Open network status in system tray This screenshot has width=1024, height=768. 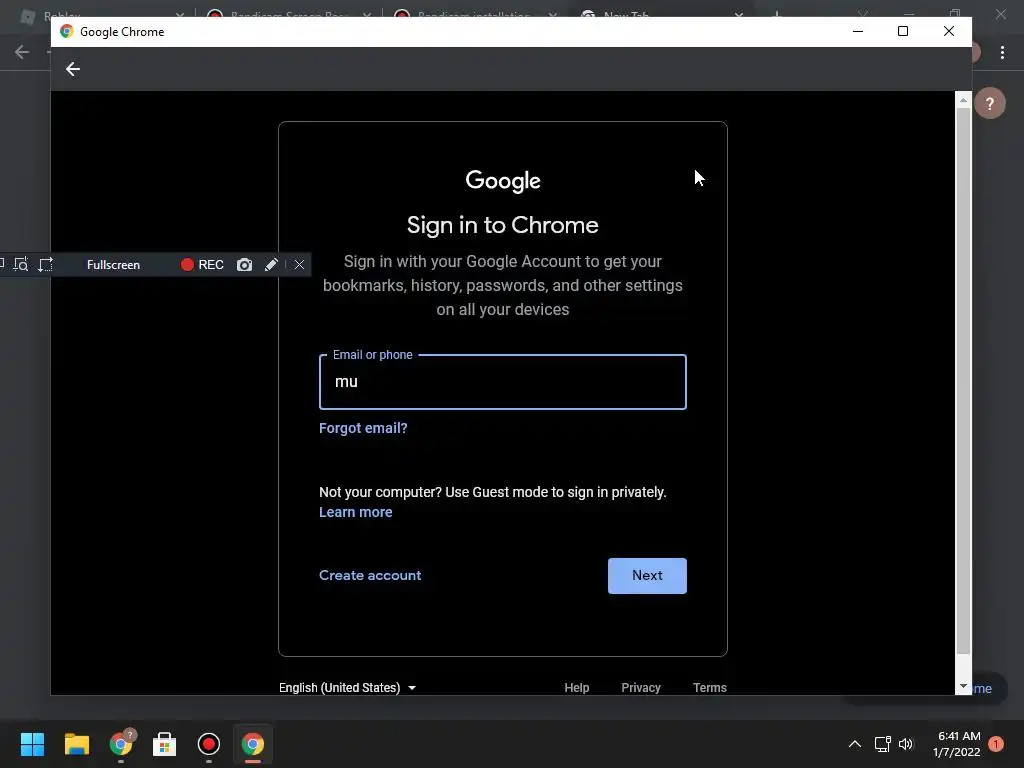tap(882, 744)
